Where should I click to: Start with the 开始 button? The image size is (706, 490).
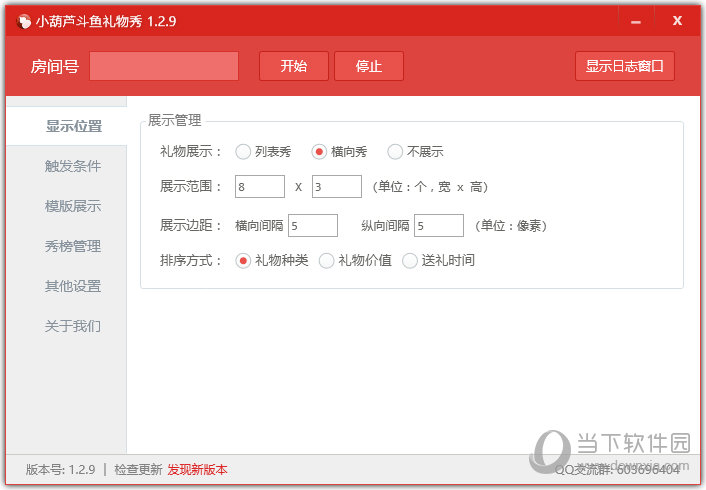(294, 66)
